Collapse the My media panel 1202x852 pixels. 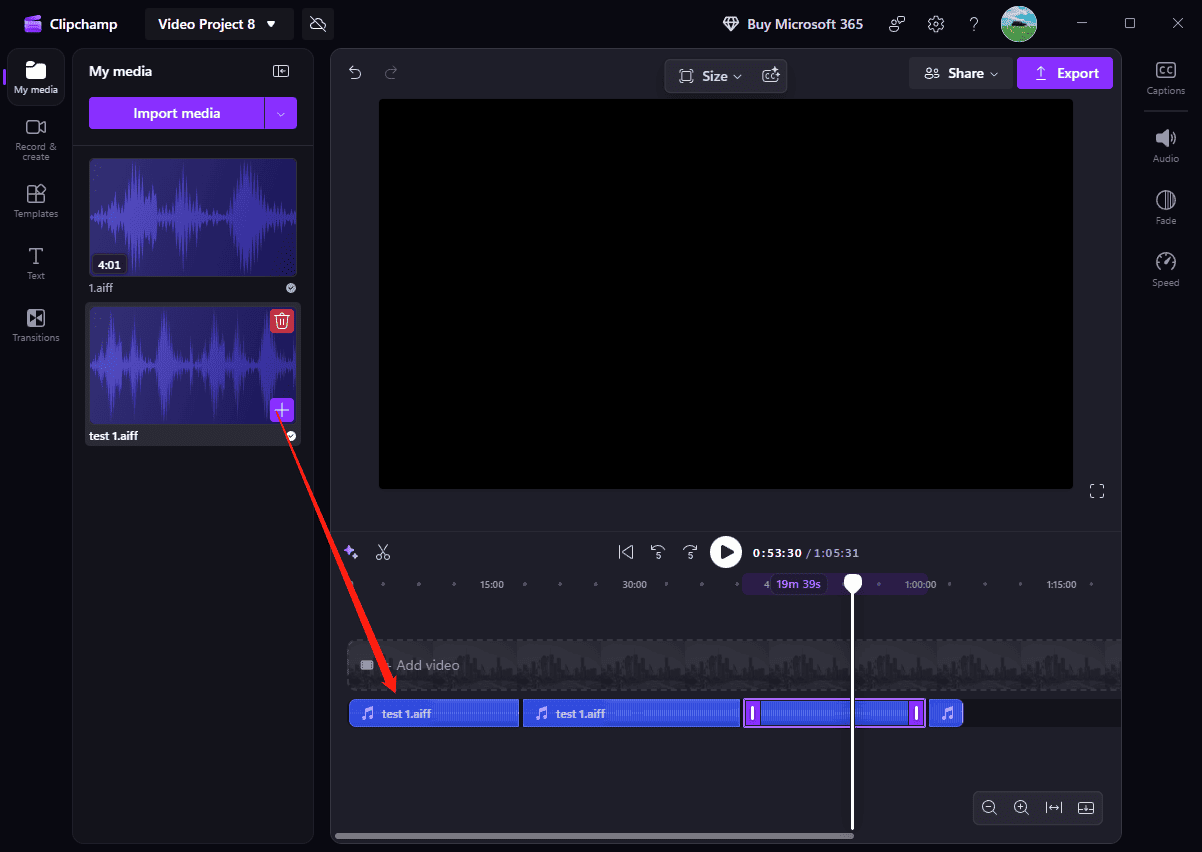coord(281,70)
